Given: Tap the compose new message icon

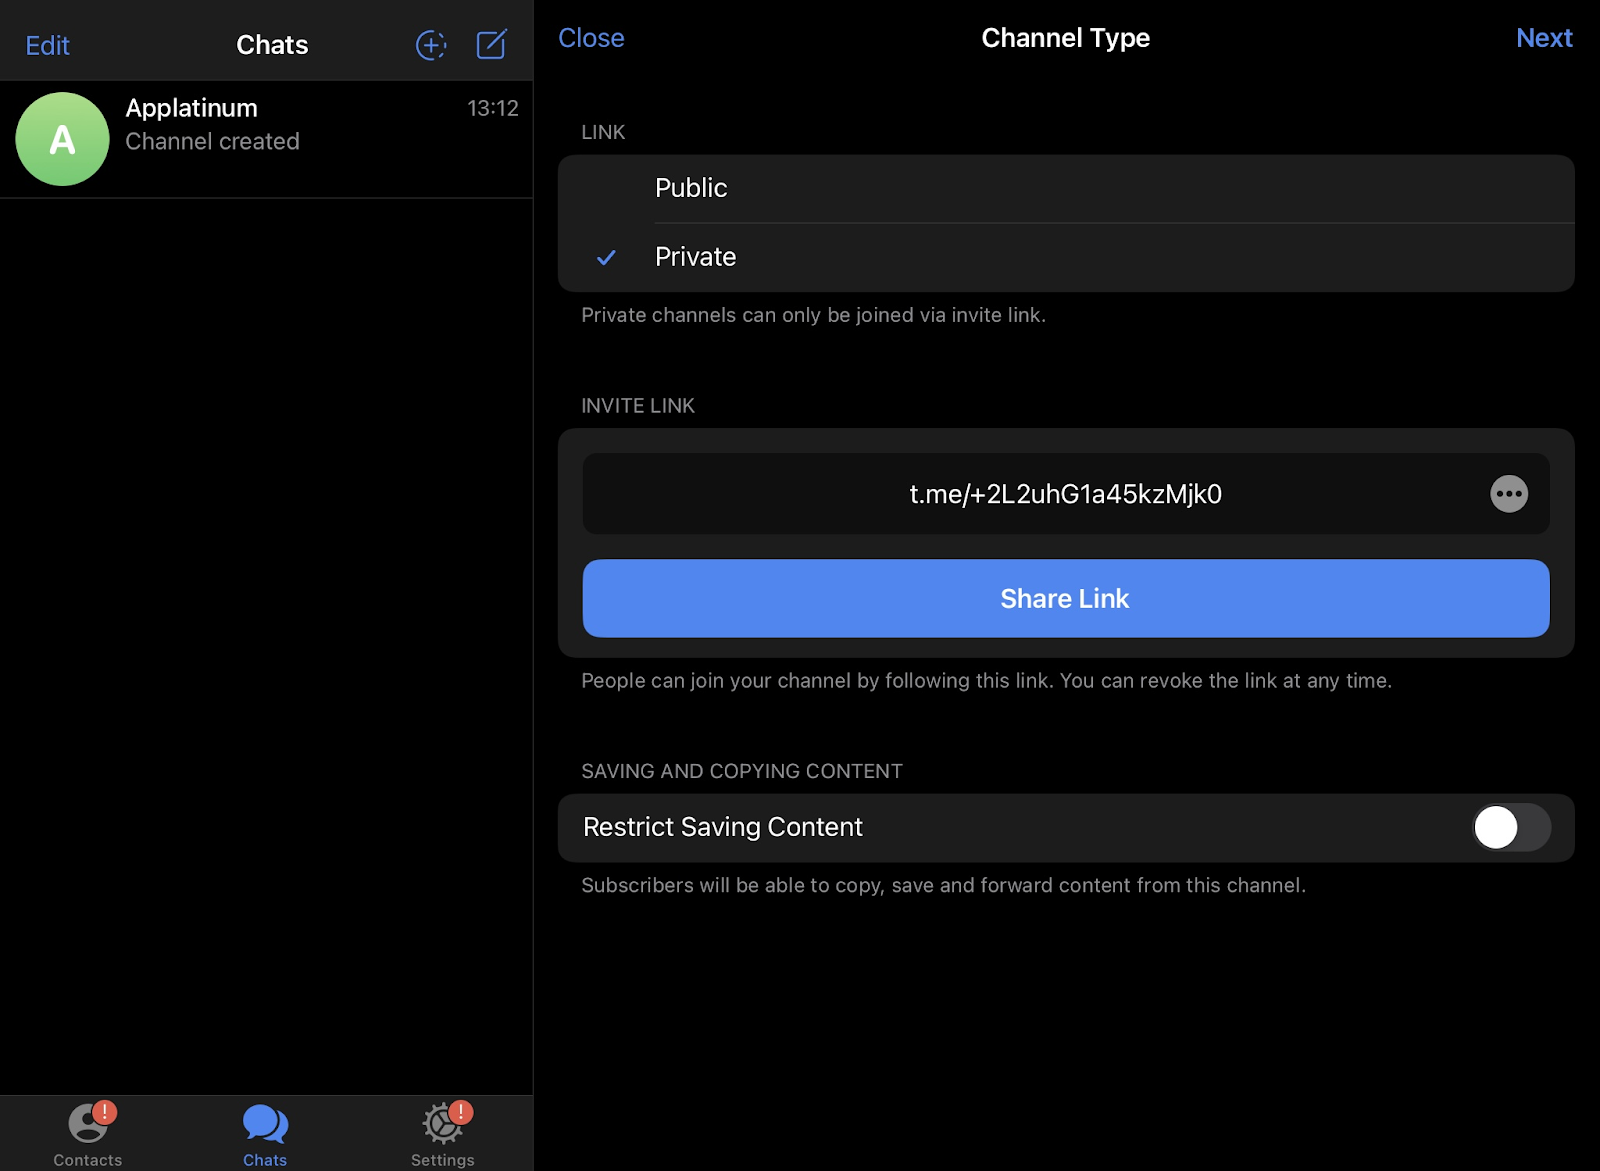Looking at the screenshot, I should [x=490, y=44].
